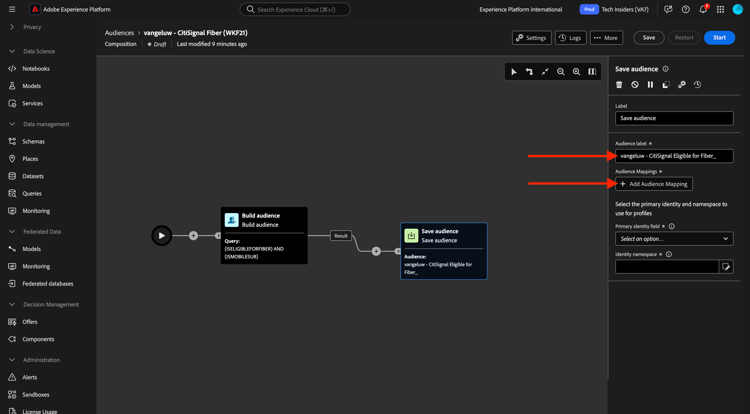Click the info icon next to Save audience title
This screenshot has width=750, height=414.
[665, 69]
